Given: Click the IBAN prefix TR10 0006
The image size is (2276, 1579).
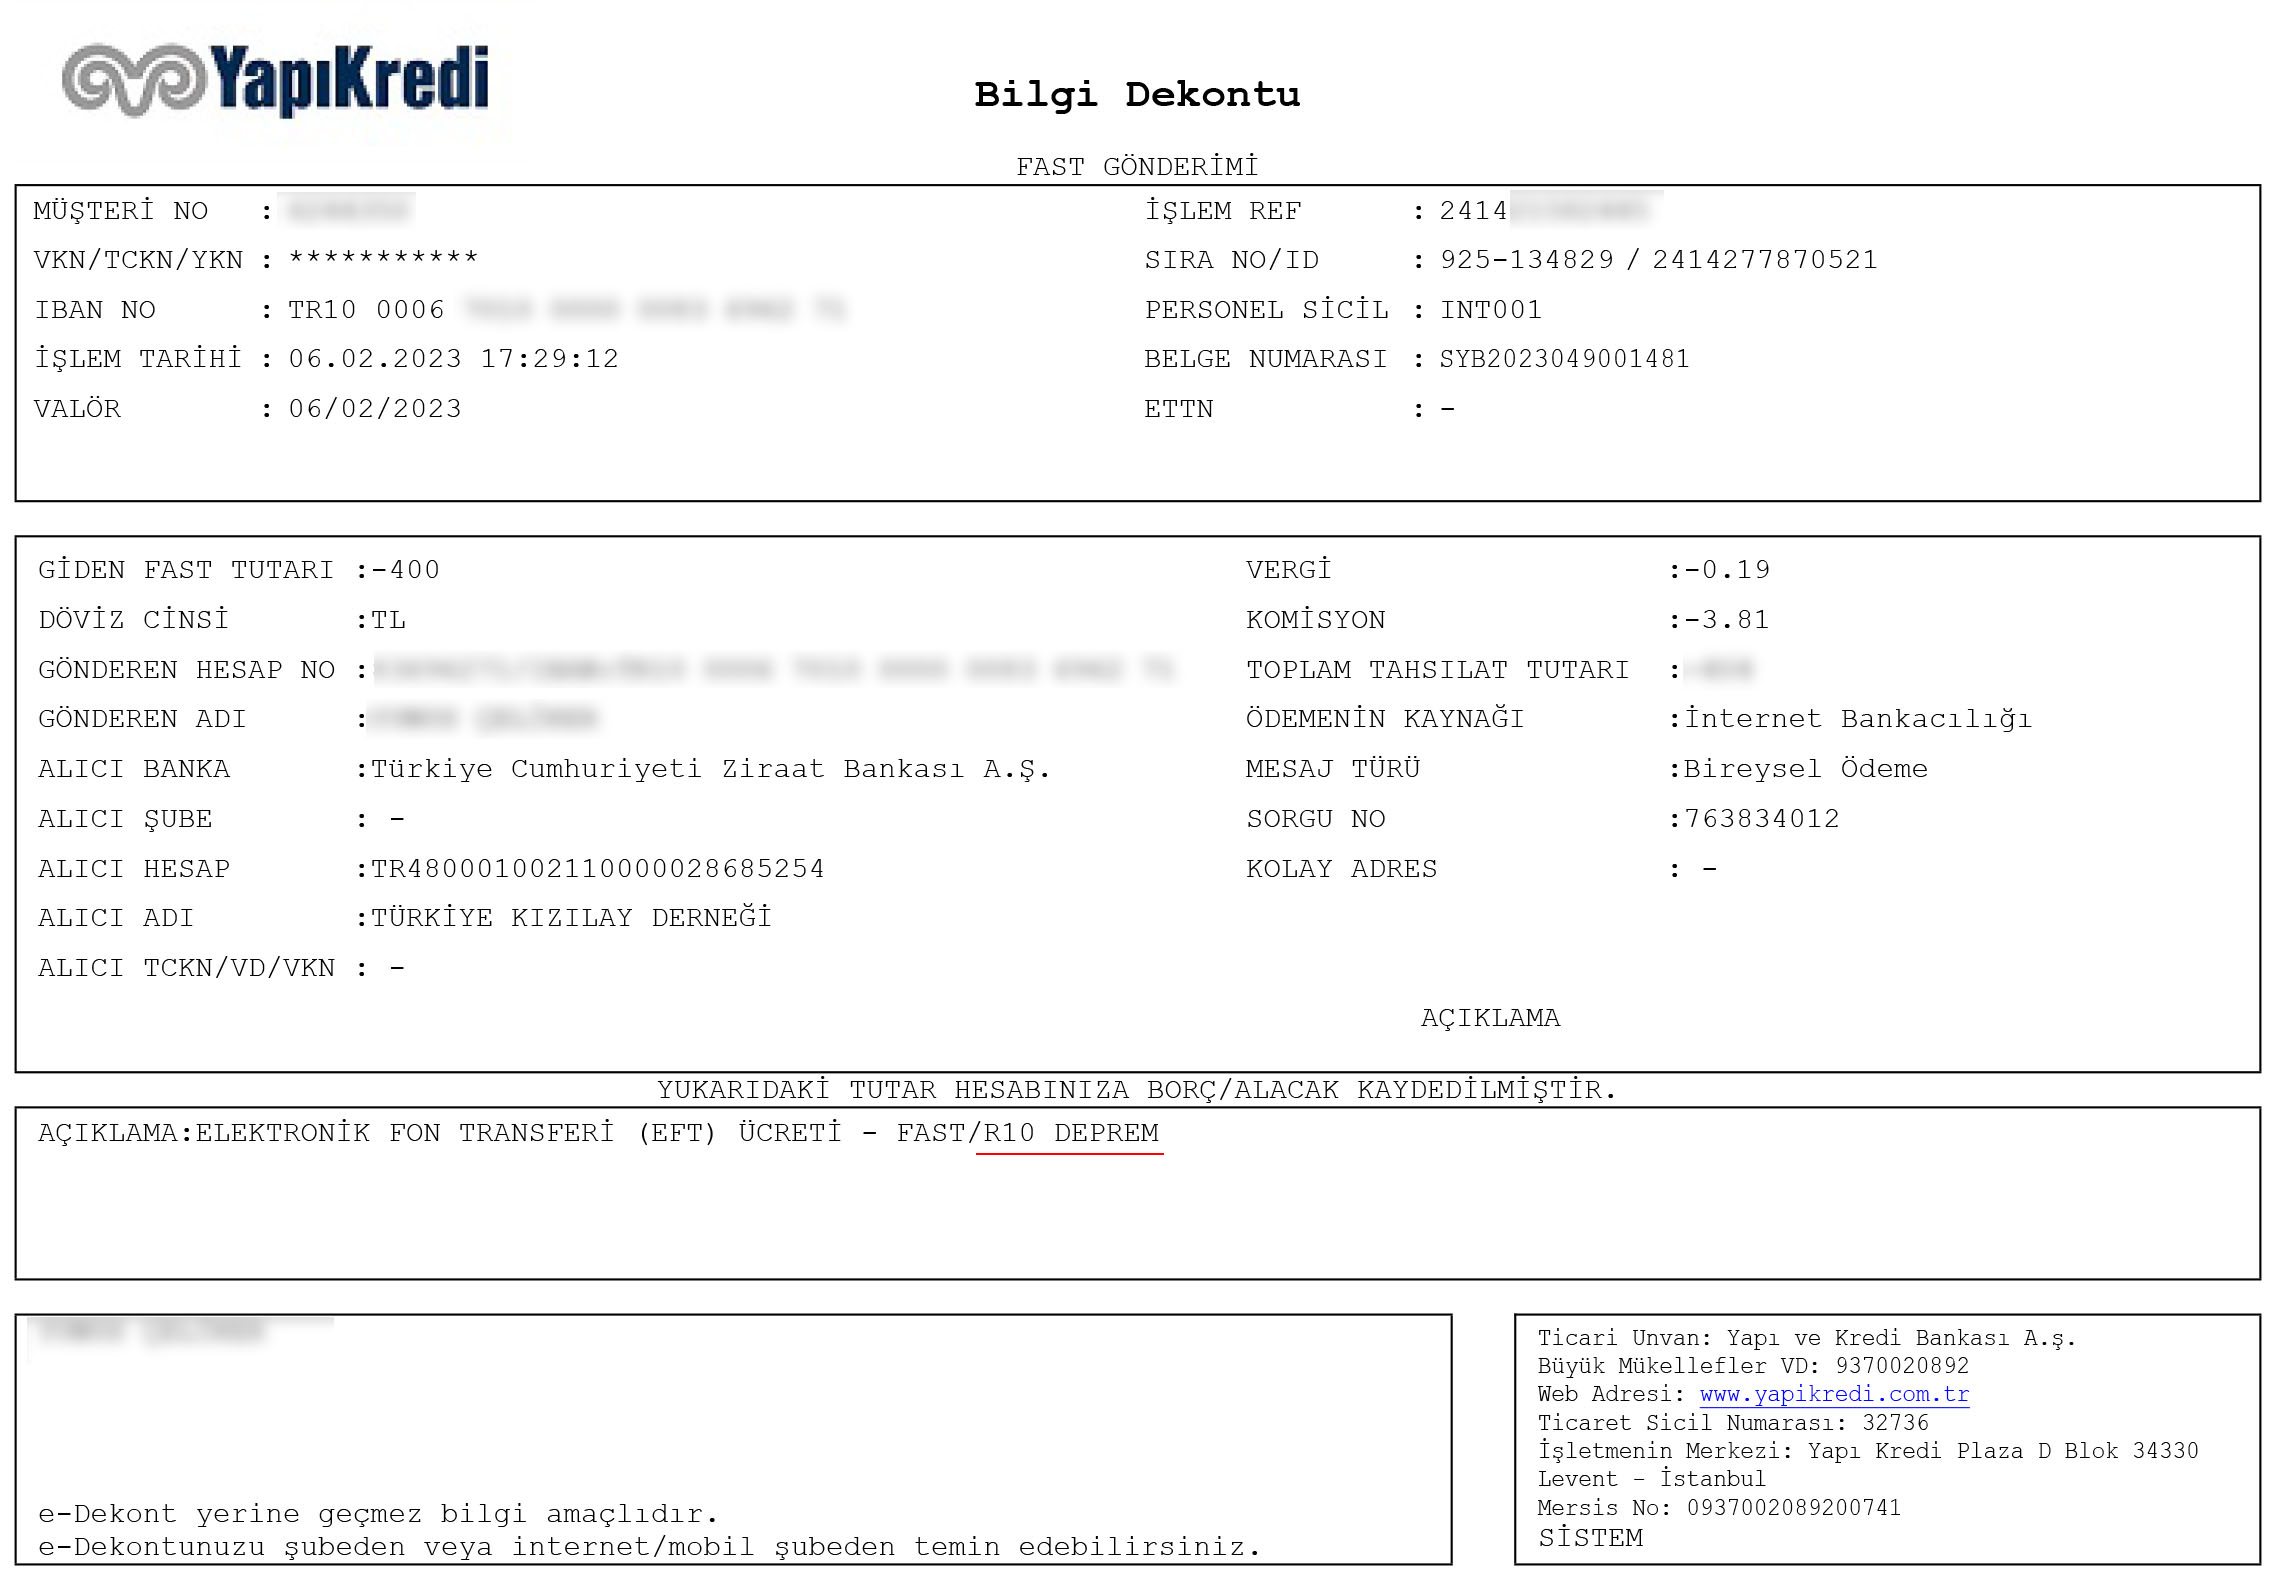Looking at the screenshot, I should [x=366, y=310].
